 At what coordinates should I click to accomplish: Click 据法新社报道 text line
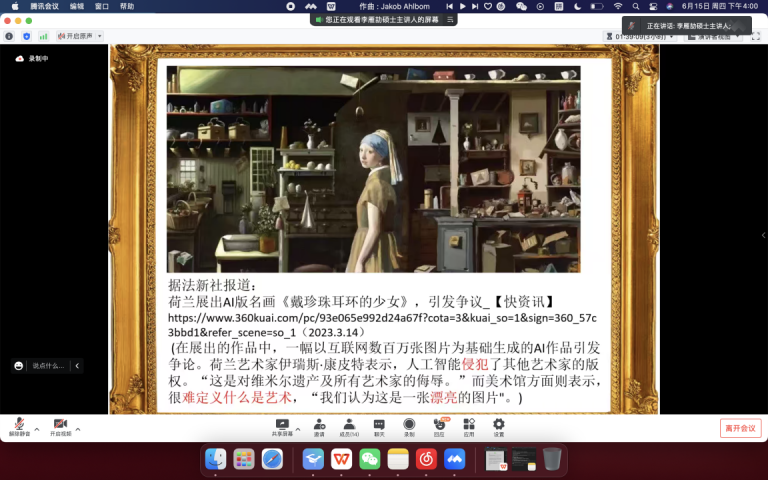213,285
